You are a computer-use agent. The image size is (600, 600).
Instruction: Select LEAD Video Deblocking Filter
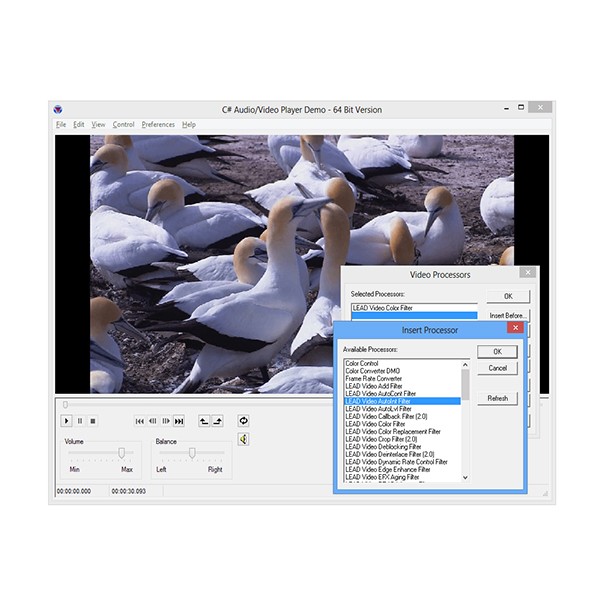tap(390, 446)
